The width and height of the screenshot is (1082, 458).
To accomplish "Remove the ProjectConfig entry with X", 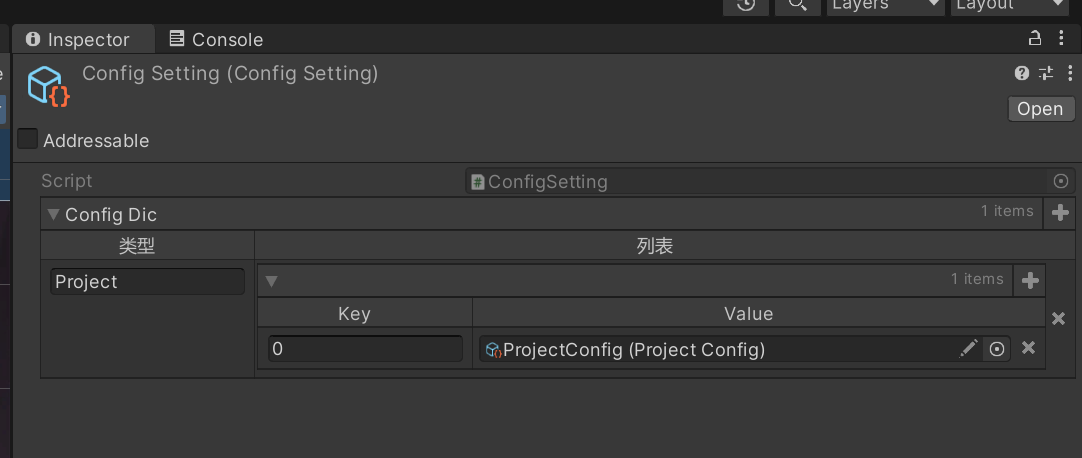I will coord(1028,348).
